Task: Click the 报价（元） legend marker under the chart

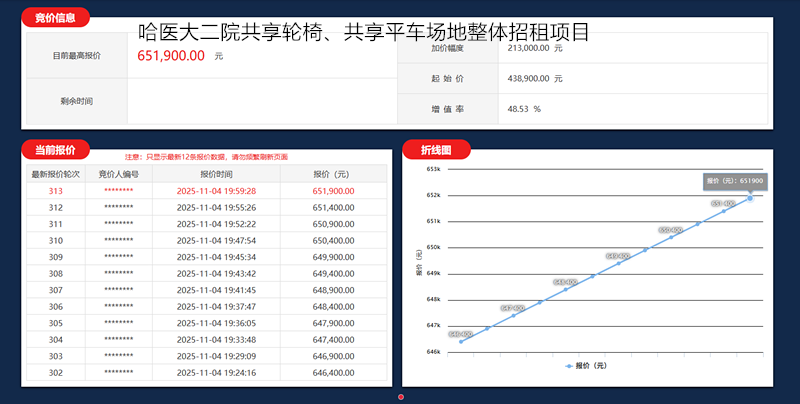Action: pyautogui.click(x=568, y=366)
